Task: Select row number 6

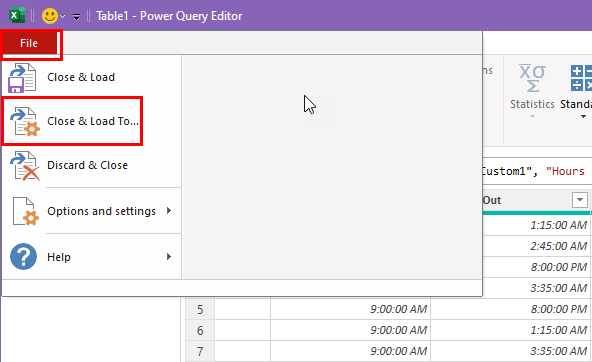Action: (x=200, y=331)
